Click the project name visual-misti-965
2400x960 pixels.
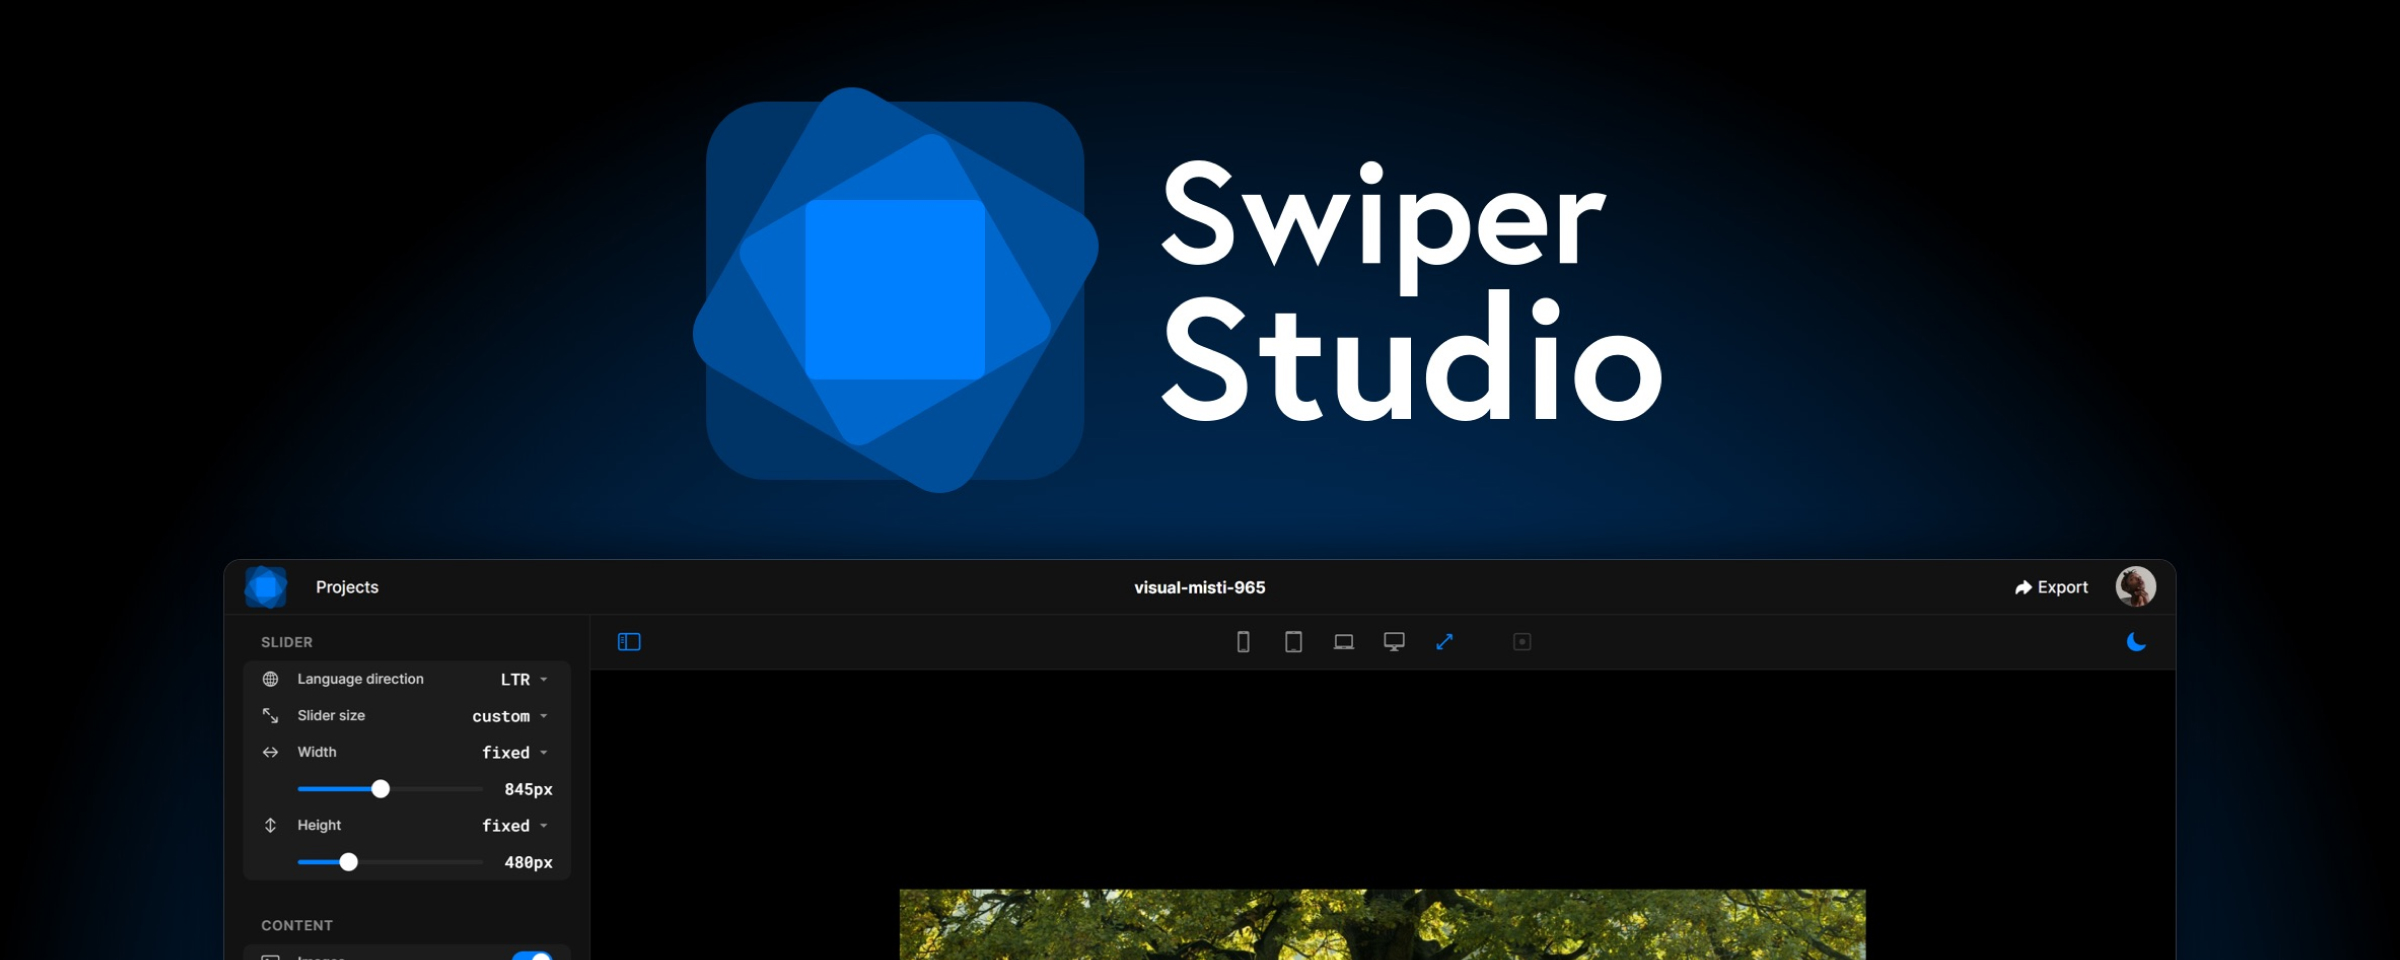[x=1199, y=587]
